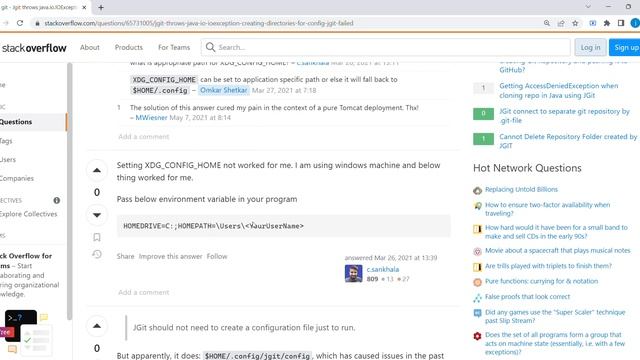640x360 pixels.
Task: Open Pure functions currying question
Action: click(x=541, y=281)
